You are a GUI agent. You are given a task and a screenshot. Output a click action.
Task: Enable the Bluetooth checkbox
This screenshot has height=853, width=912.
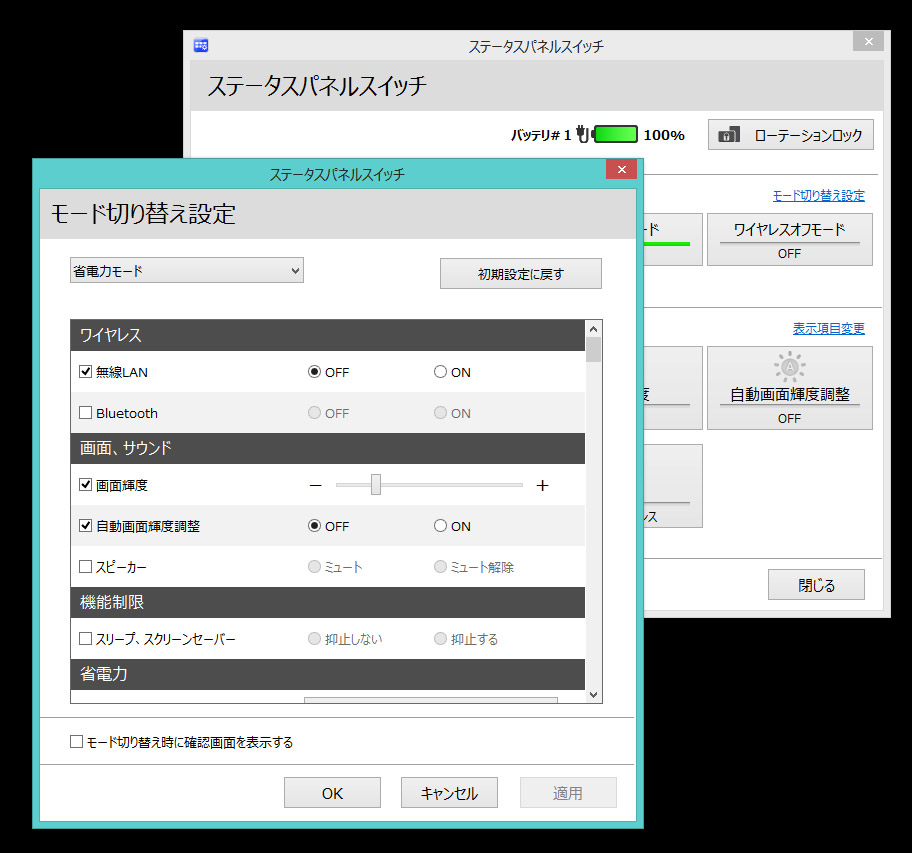[x=86, y=413]
